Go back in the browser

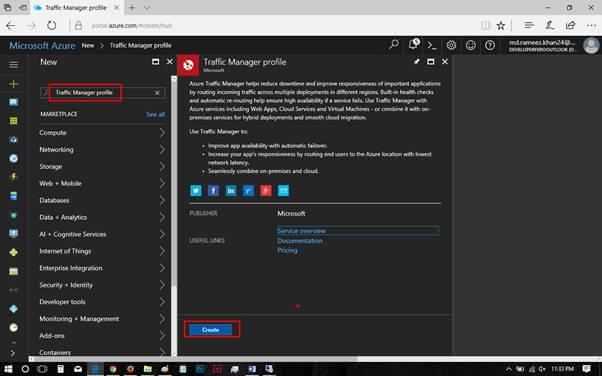pyautogui.click(x=11, y=26)
